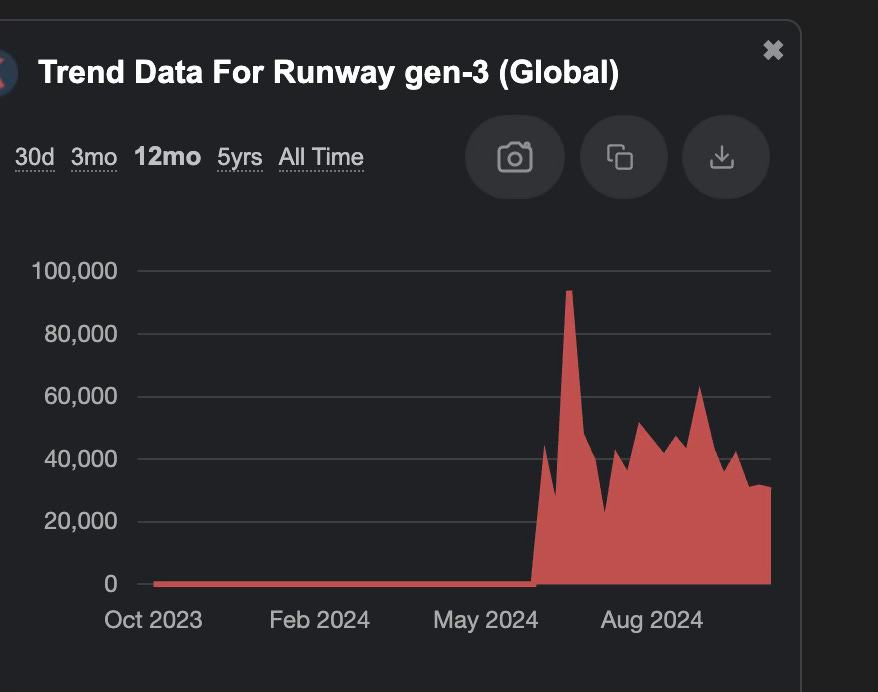
Task: View the All Time range
Action: [x=321, y=157]
